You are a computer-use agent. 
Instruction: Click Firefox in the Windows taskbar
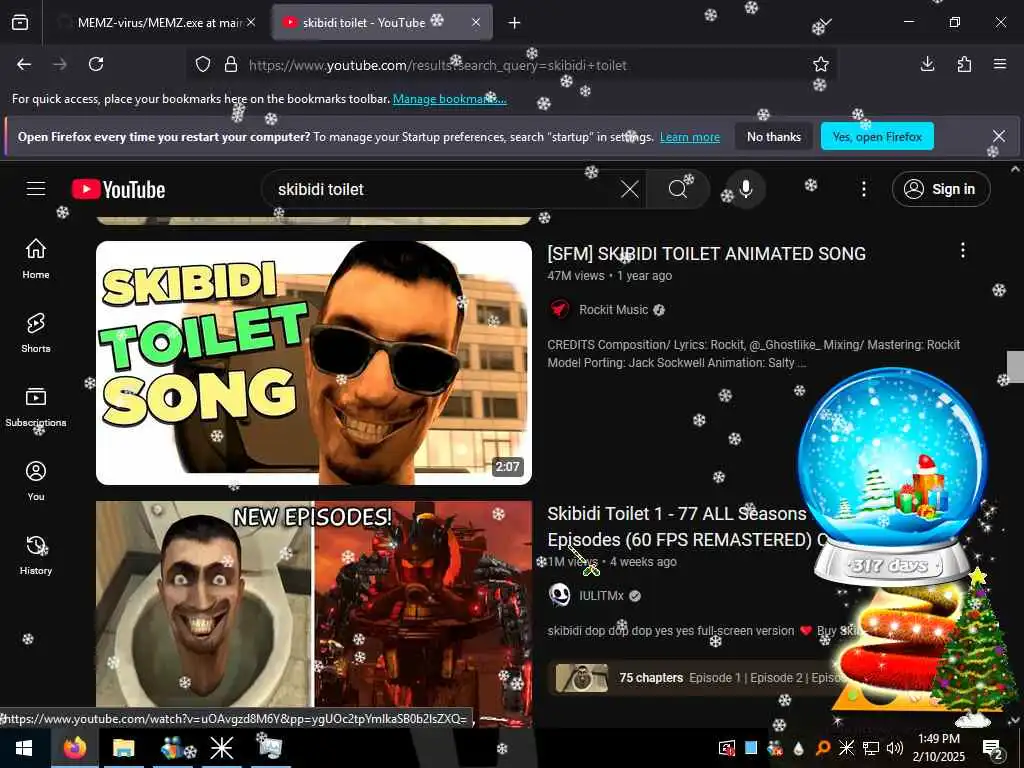[75, 748]
